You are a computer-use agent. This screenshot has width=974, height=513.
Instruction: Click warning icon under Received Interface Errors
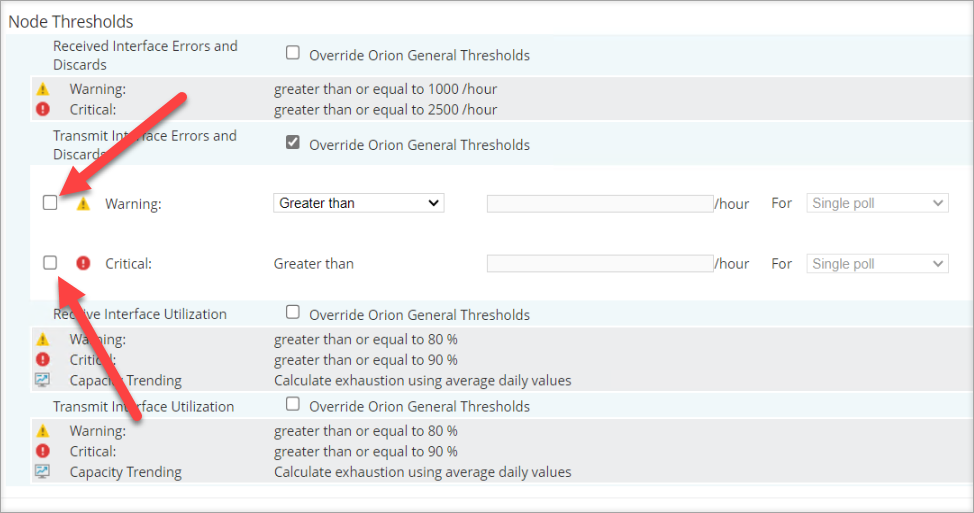42,89
